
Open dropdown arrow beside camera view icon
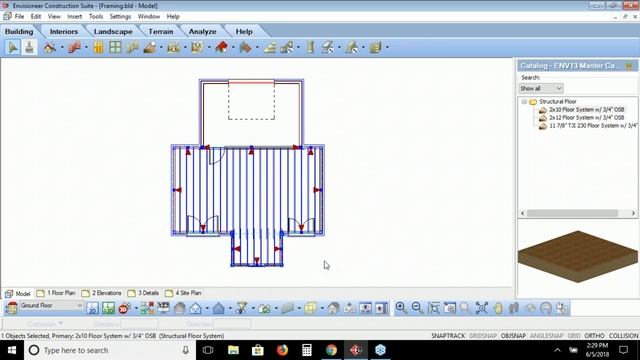(276, 309)
